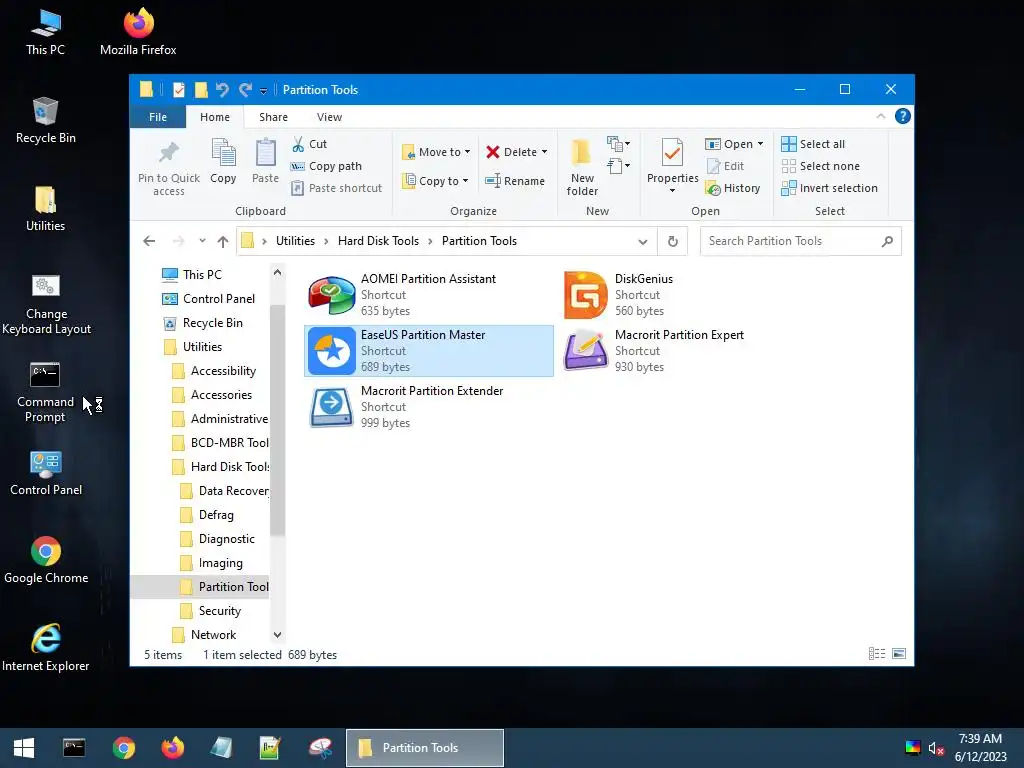Open the Copy to dropdown
Screen dimensions: 1024x768
click(436, 181)
